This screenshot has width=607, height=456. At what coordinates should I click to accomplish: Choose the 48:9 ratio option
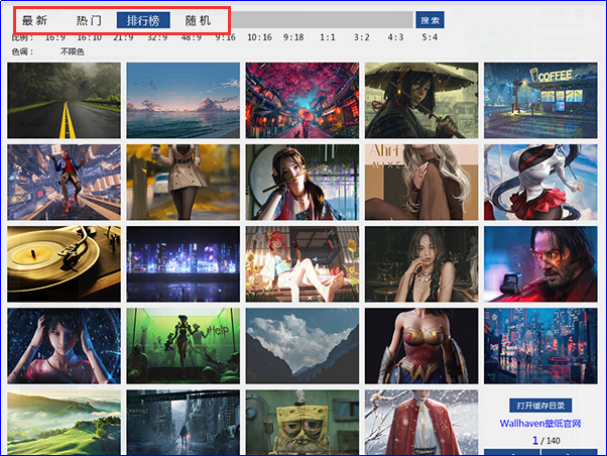[x=191, y=38]
